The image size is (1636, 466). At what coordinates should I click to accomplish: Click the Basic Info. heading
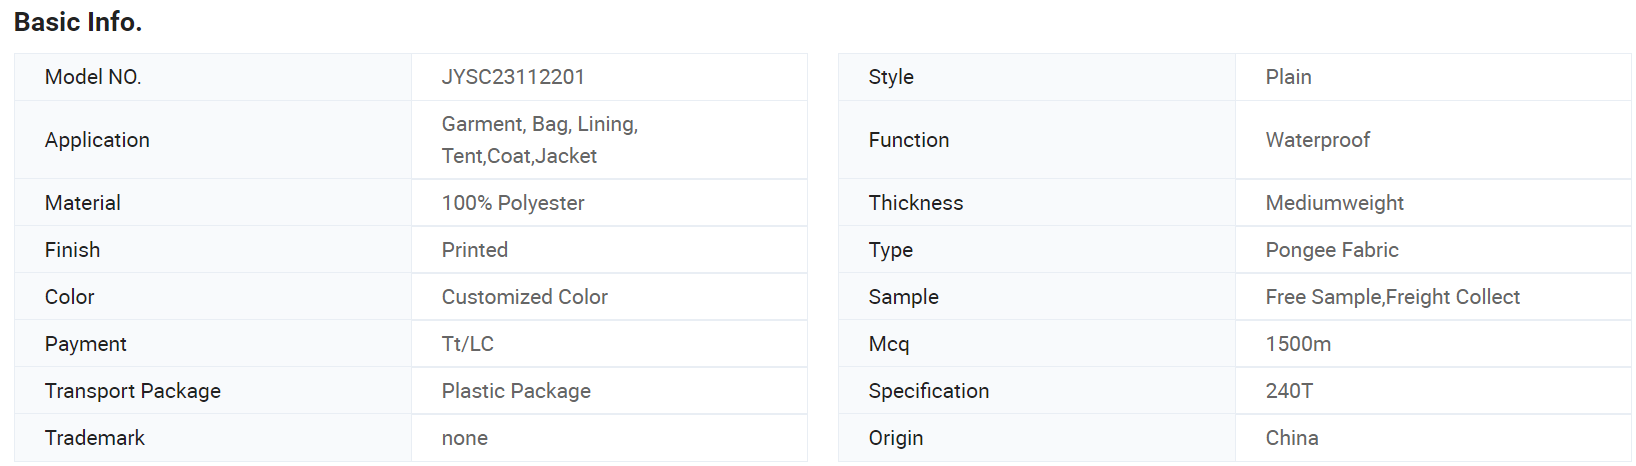[78, 22]
